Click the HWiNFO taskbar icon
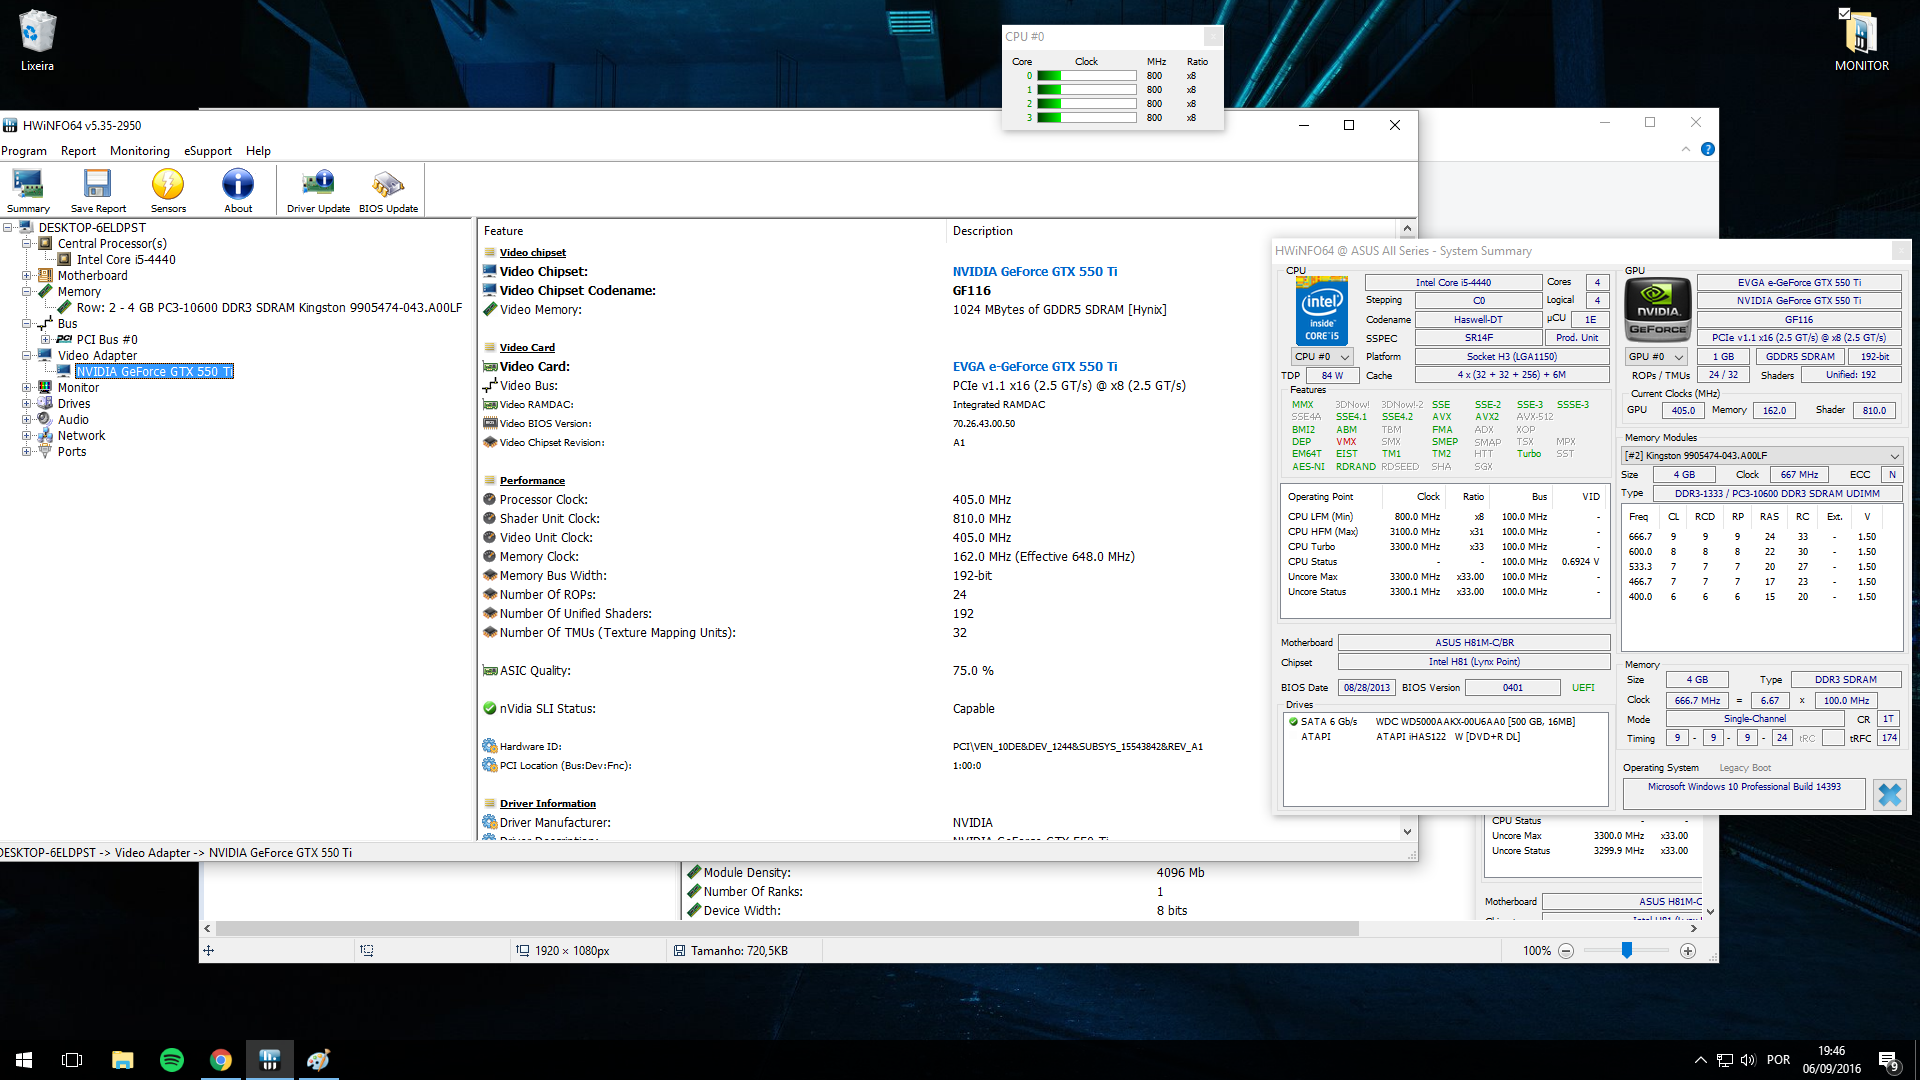1920x1080 pixels. coord(269,1060)
